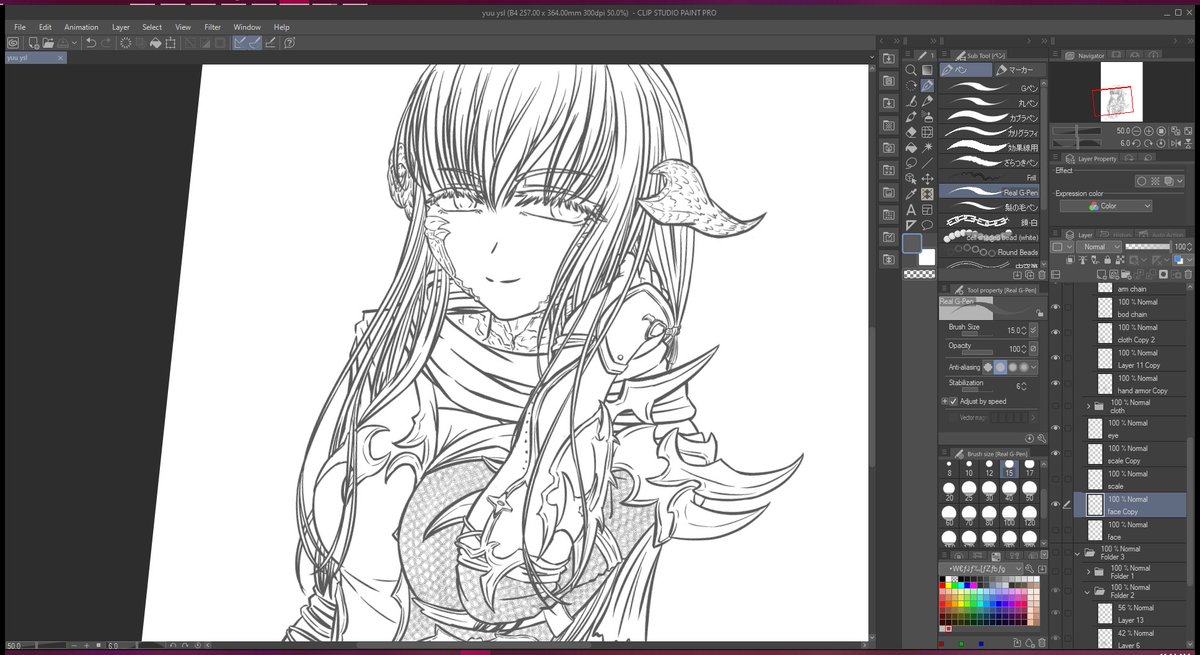Collapse 'Folder 2' in layer list
Screen dimensions: 1200x655
[x=1089, y=591]
